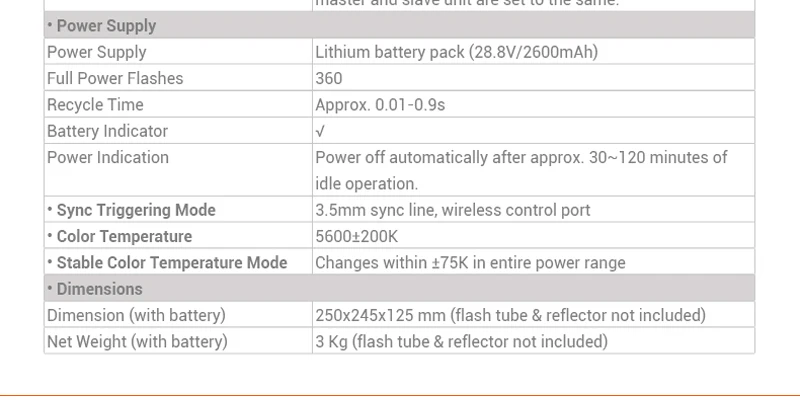Select the Dimension (with battery) label
The width and height of the screenshot is (800, 413).
[x=136, y=315]
